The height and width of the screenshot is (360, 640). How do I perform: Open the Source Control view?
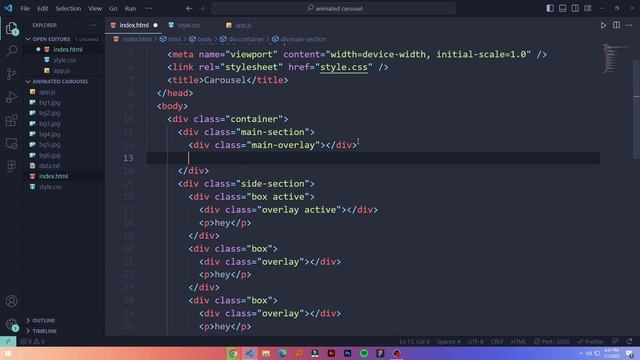[11, 74]
